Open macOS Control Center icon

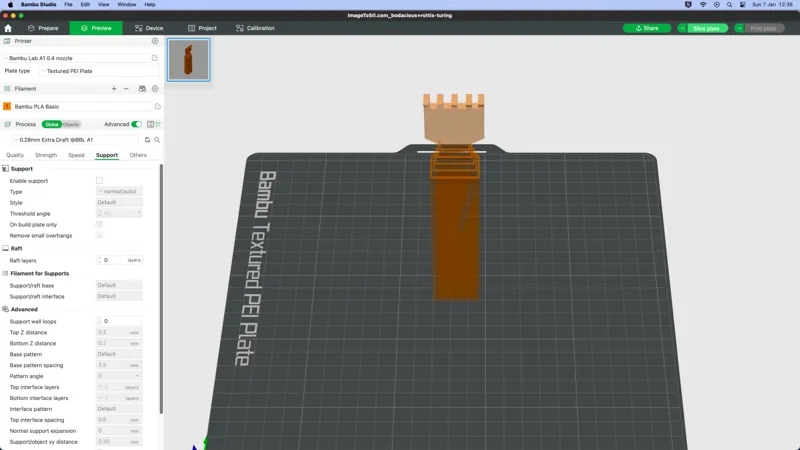[742, 5]
